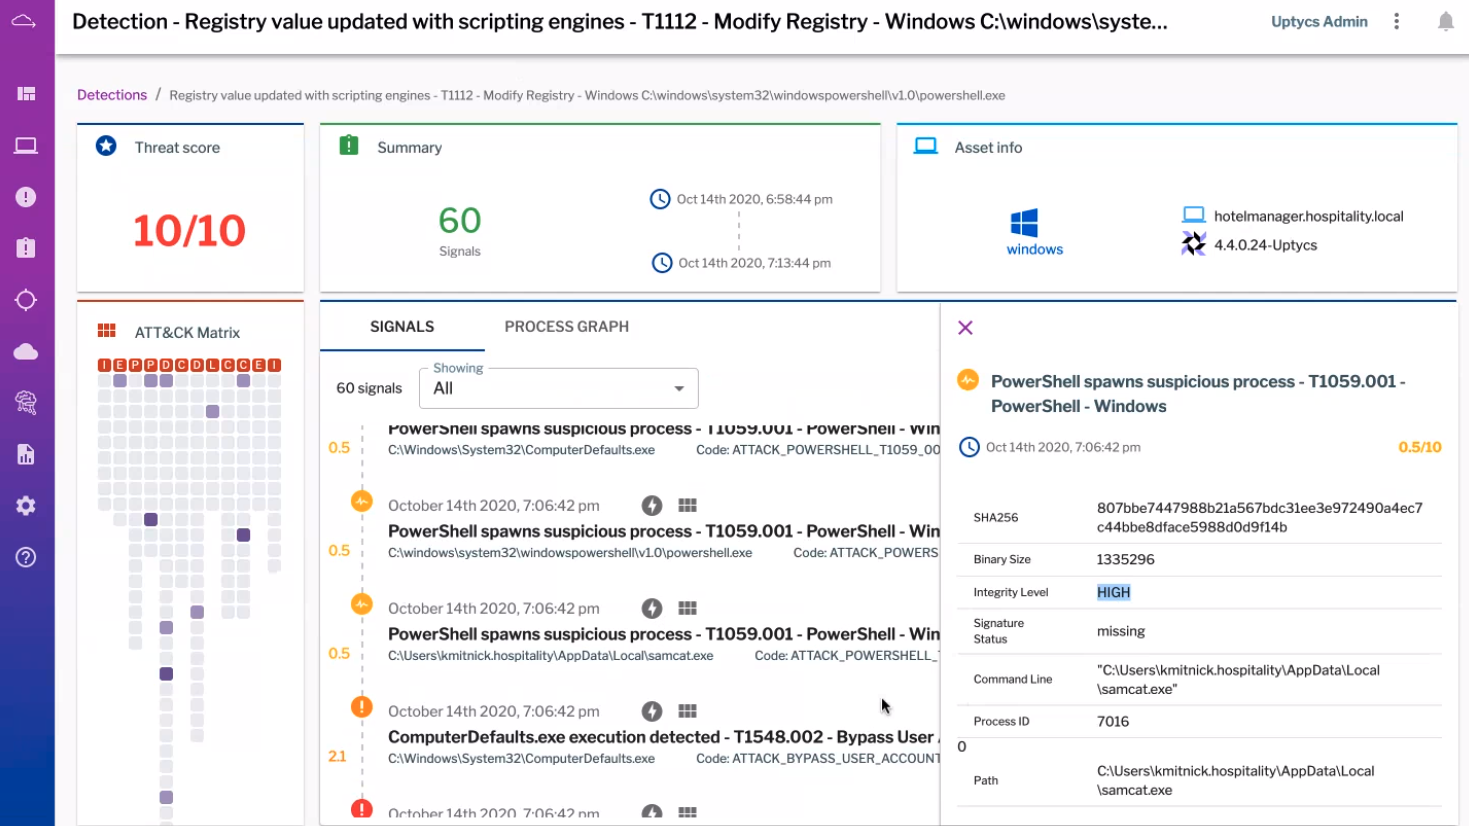Open the clipboard detections icon in the sidebar
Image resolution: width=1469 pixels, height=826 pixels.
pyautogui.click(x=26, y=248)
